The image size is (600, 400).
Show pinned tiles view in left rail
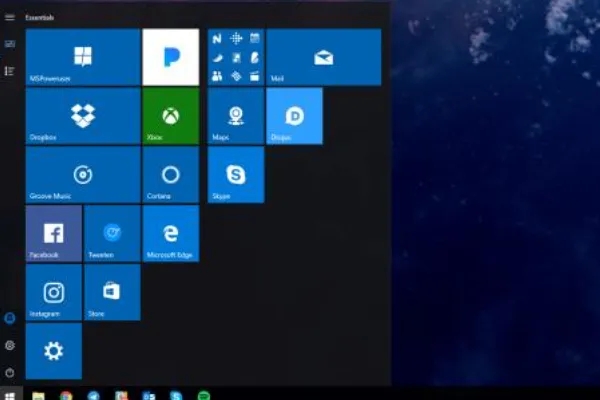(10, 44)
